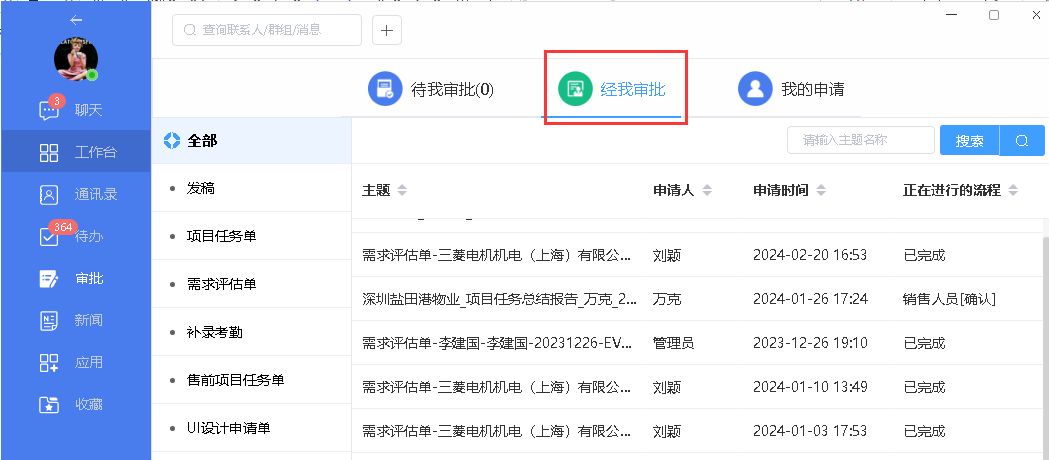The image size is (1049, 460).
Task: Click the blue 搜索 button
Action: (x=969, y=141)
